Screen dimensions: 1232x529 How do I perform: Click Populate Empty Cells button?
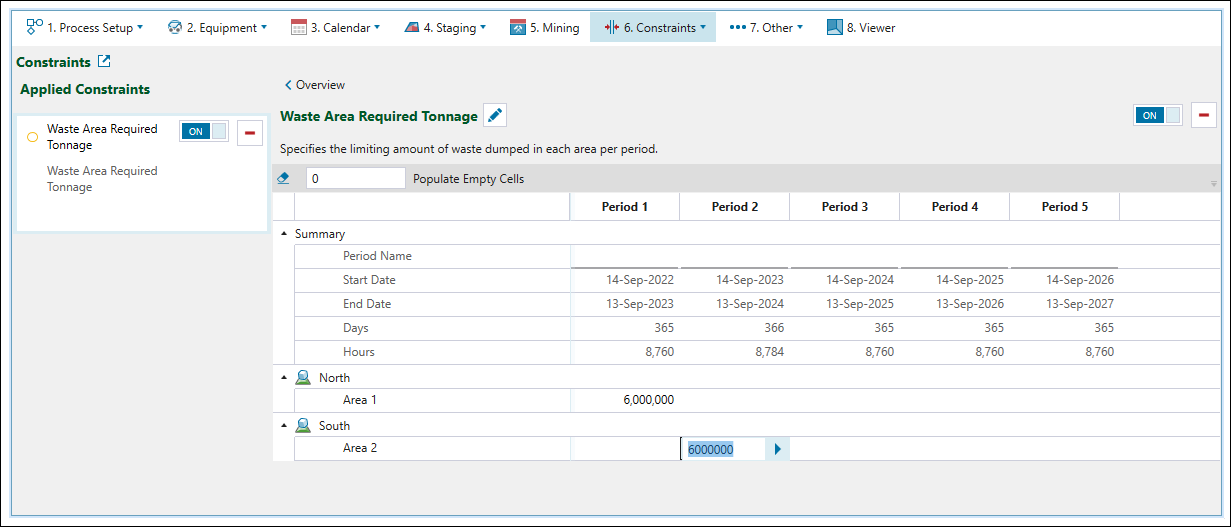[468, 179]
